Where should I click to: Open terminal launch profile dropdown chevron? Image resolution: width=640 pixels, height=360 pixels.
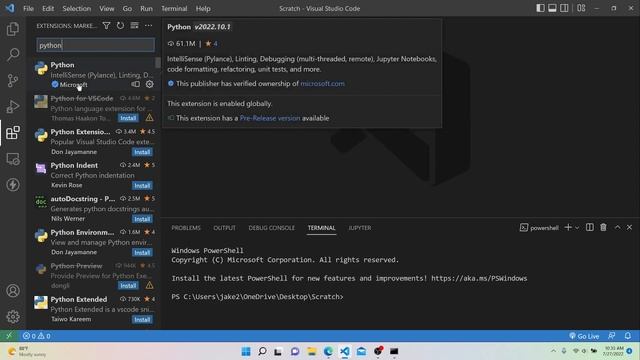pos(577,228)
